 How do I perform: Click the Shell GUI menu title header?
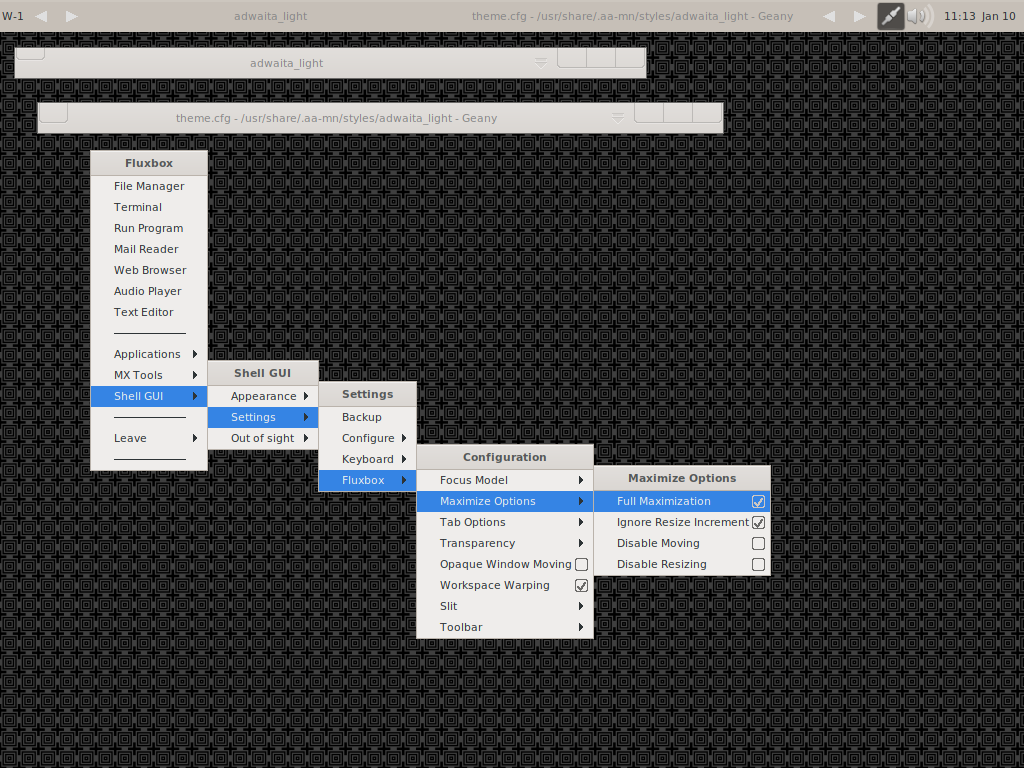point(263,373)
